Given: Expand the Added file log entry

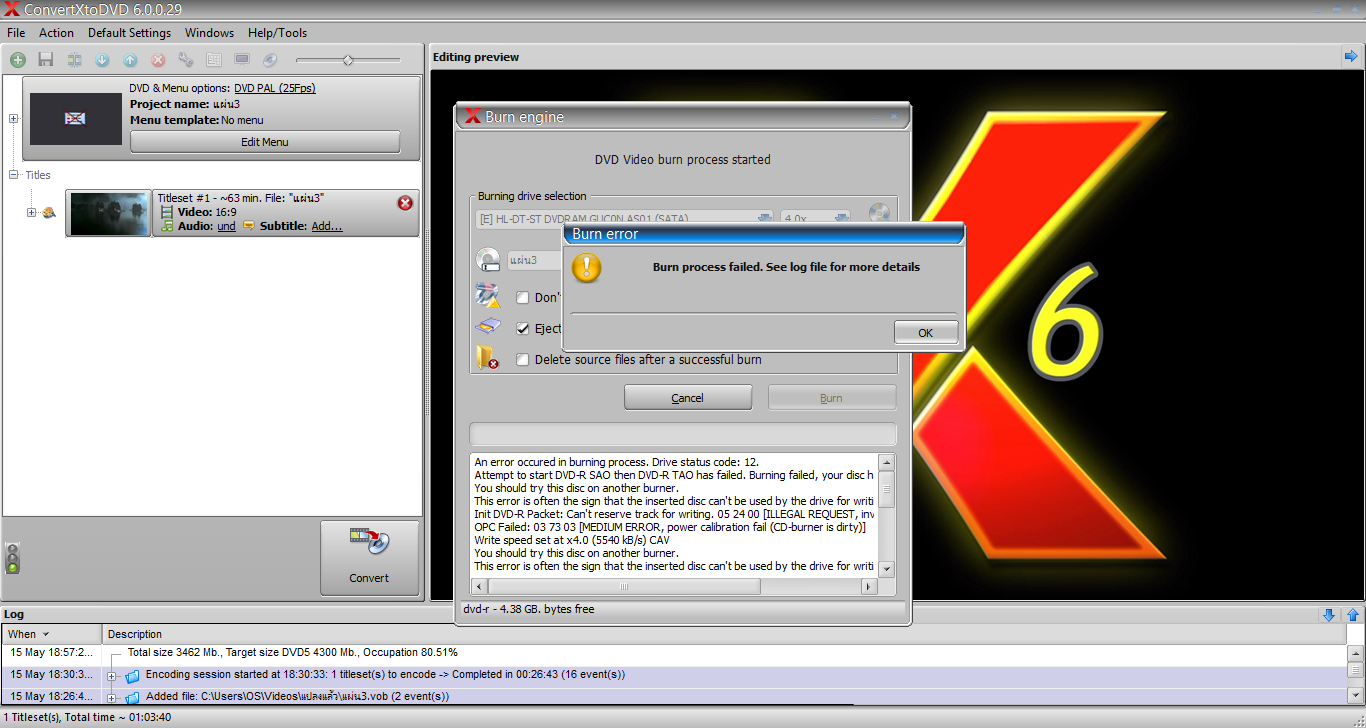Looking at the screenshot, I should [x=112, y=697].
